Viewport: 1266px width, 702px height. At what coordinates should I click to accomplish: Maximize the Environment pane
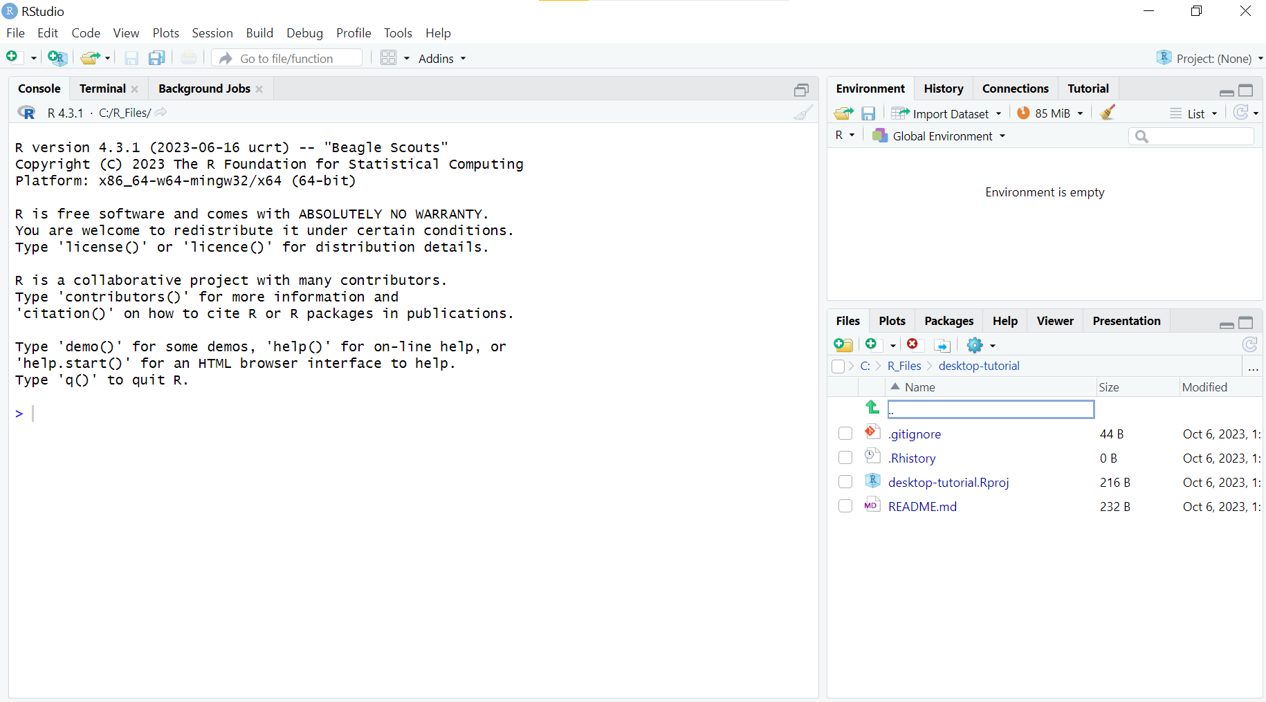1246,90
